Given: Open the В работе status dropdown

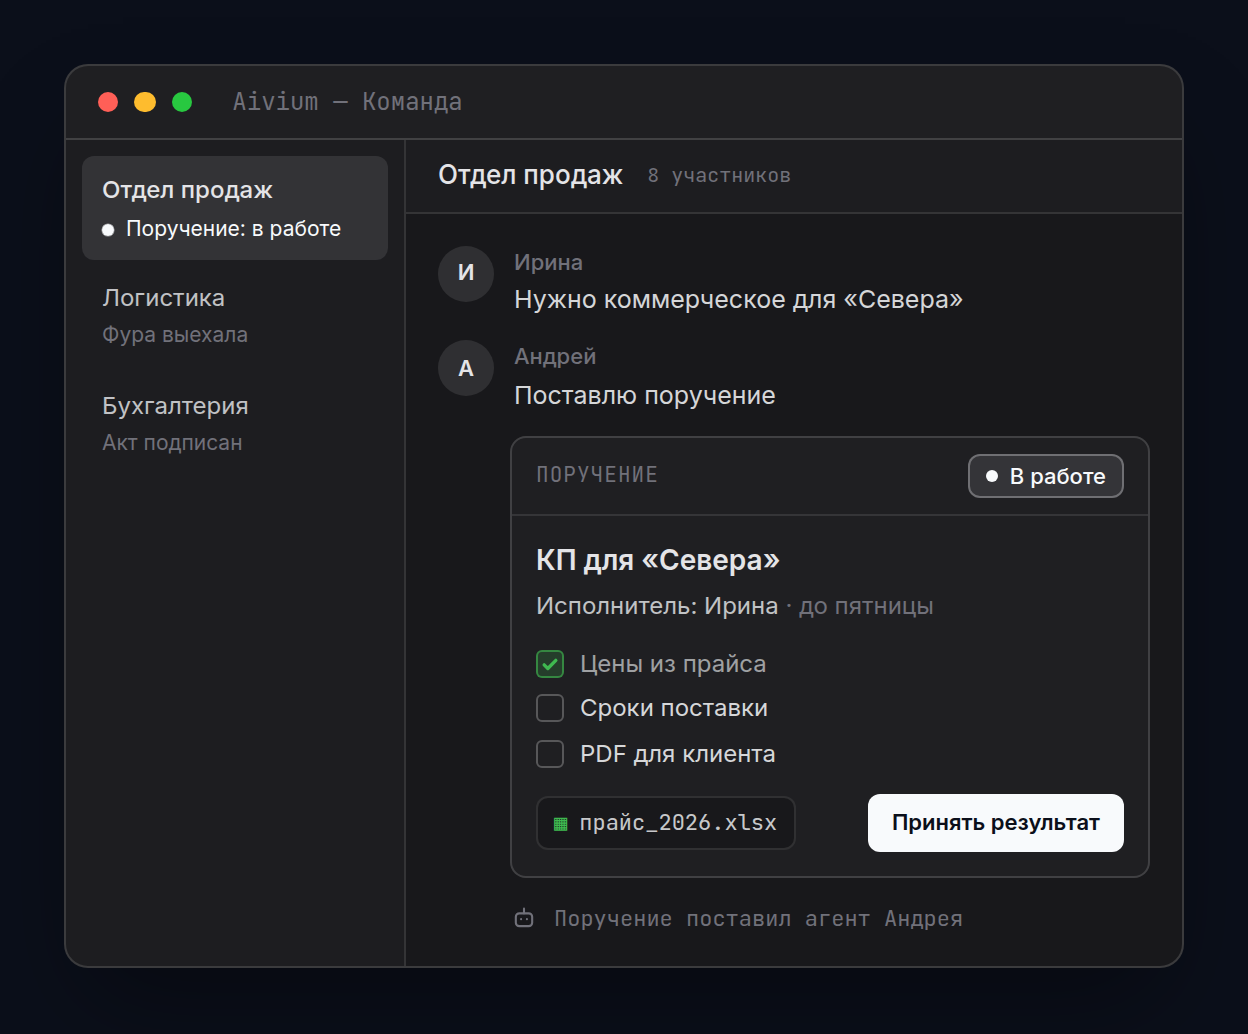Looking at the screenshot, I should tap(1046, 476).
